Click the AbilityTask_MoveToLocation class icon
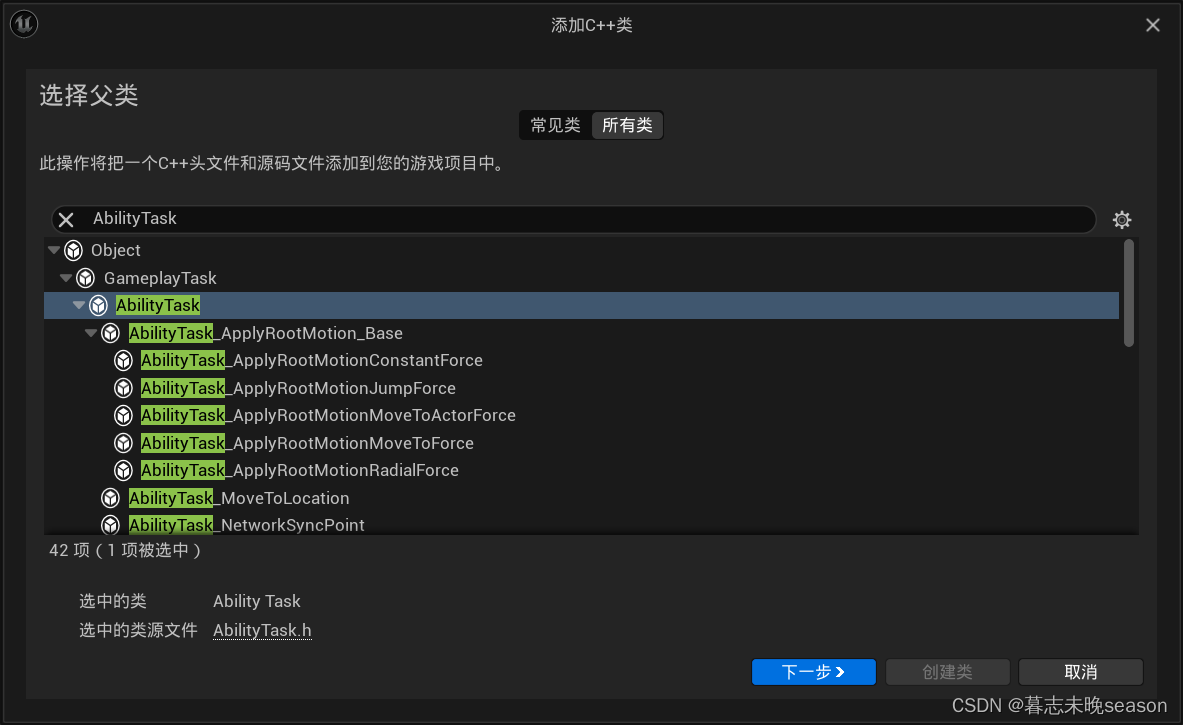This screenshot has width=1183, height=725. pyautogui.click(x=111, y=498)
